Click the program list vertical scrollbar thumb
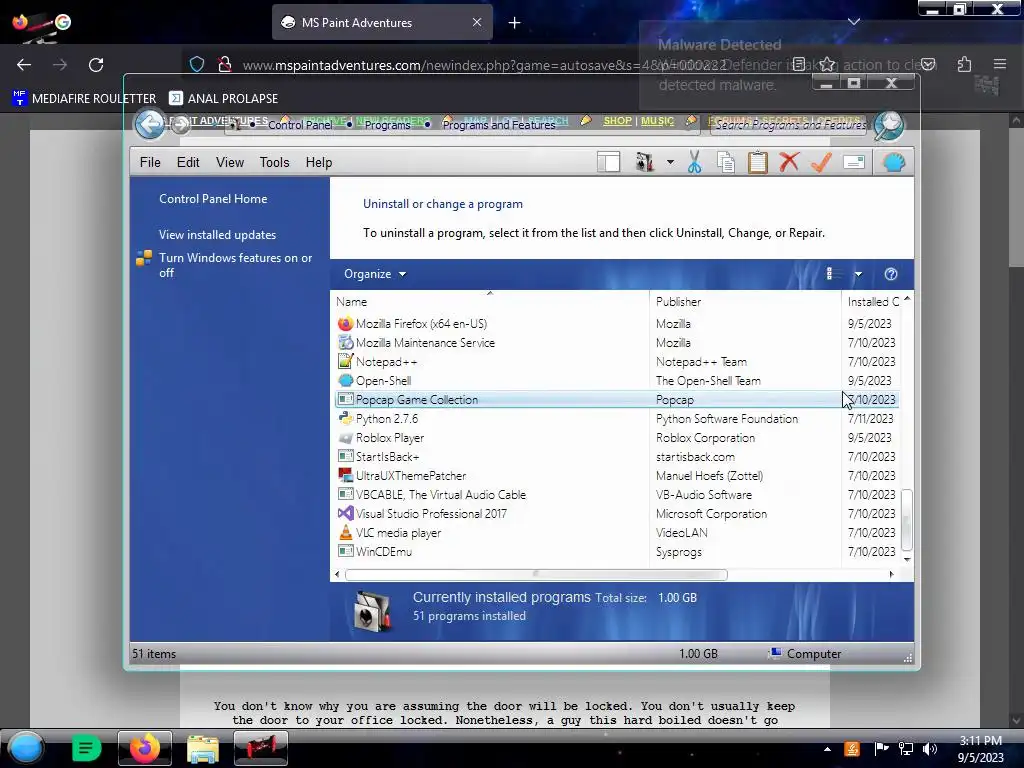This screenshot has width=1024, height=768. (906, 519)
